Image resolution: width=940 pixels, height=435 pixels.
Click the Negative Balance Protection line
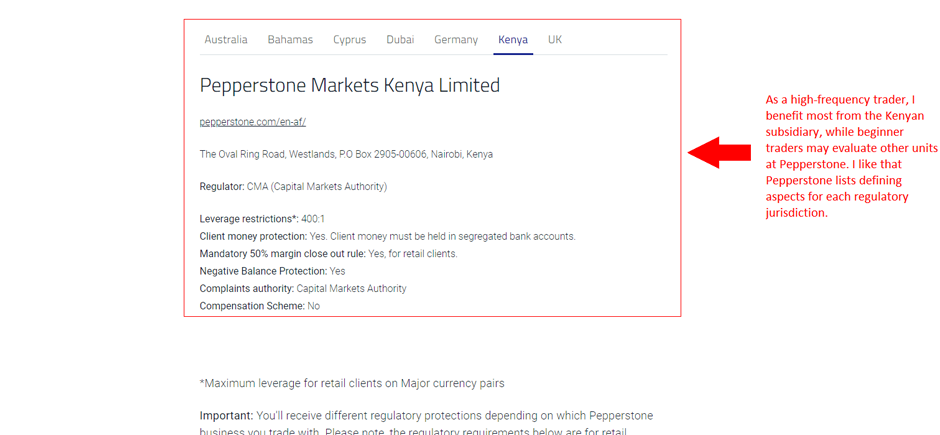click(x=272, y=271)
